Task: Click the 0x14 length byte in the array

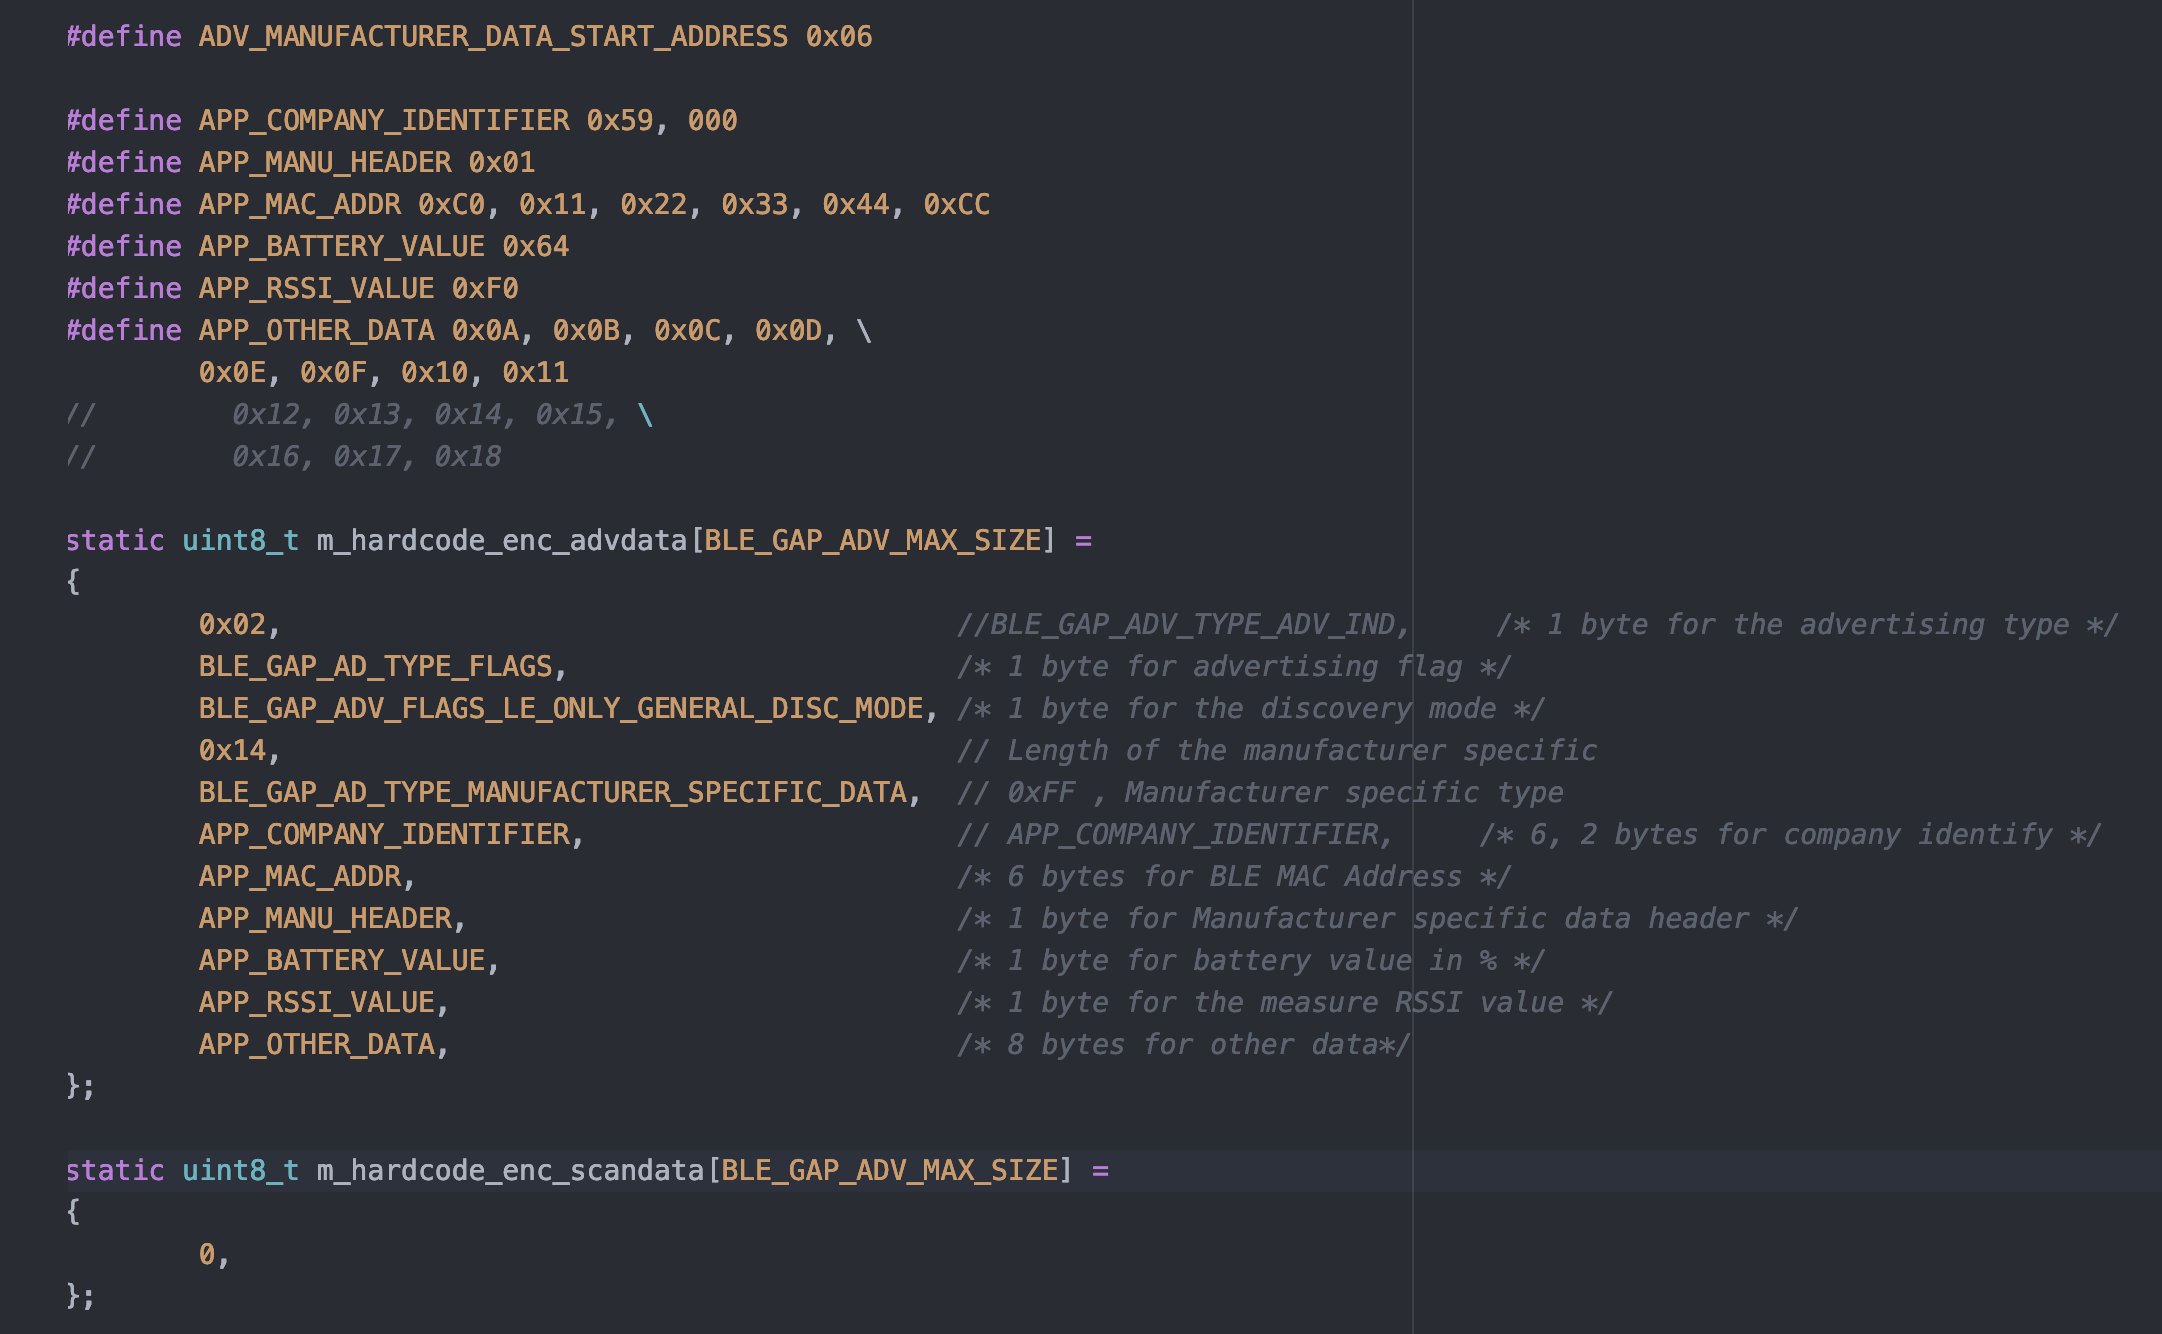Action: [x=232, y=751]
